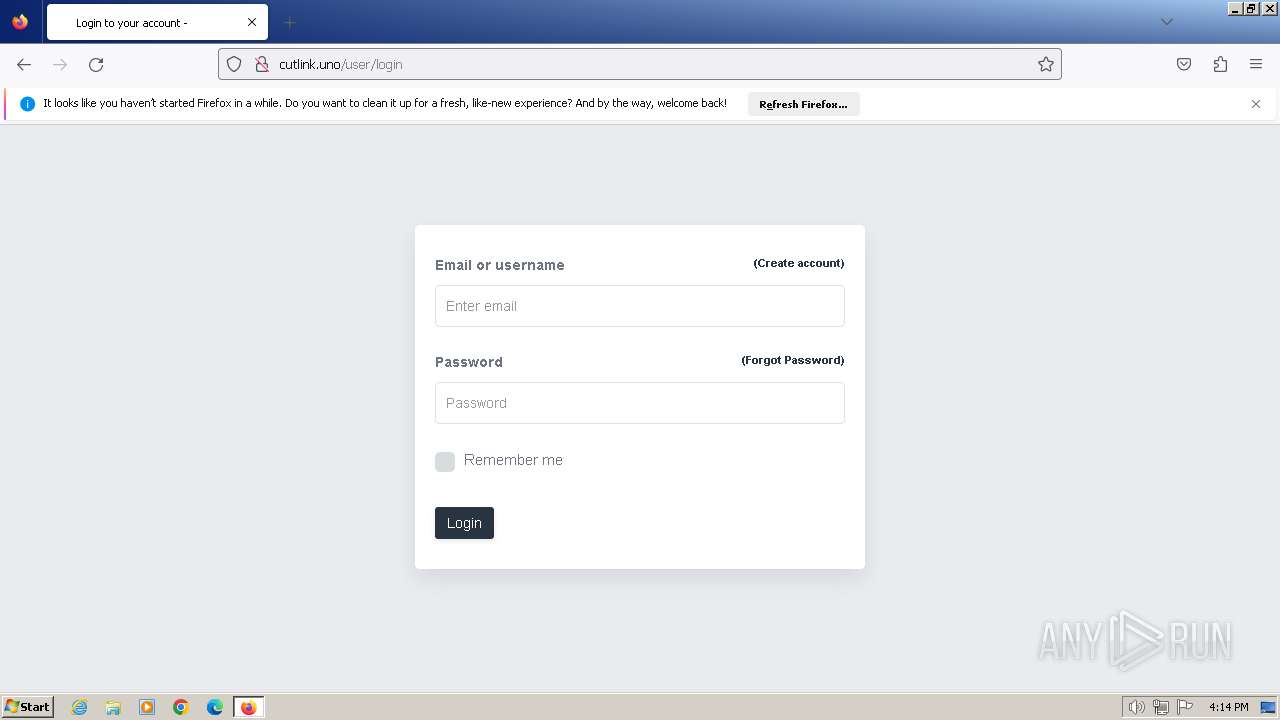Open File Explorer folder icon in taskbar
This screenshot has width=1280, height=720.
click(x=113, y=707)
